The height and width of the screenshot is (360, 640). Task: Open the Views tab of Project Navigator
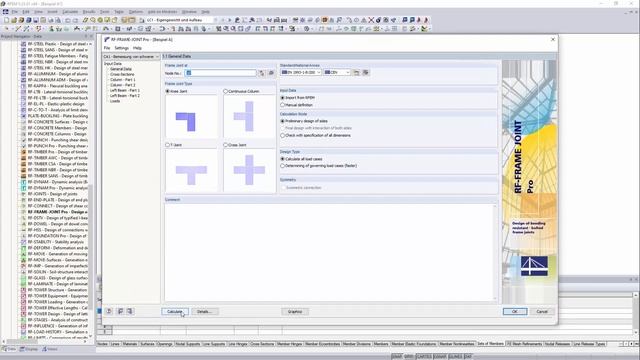pyautogui.click(x=50, y=349)
